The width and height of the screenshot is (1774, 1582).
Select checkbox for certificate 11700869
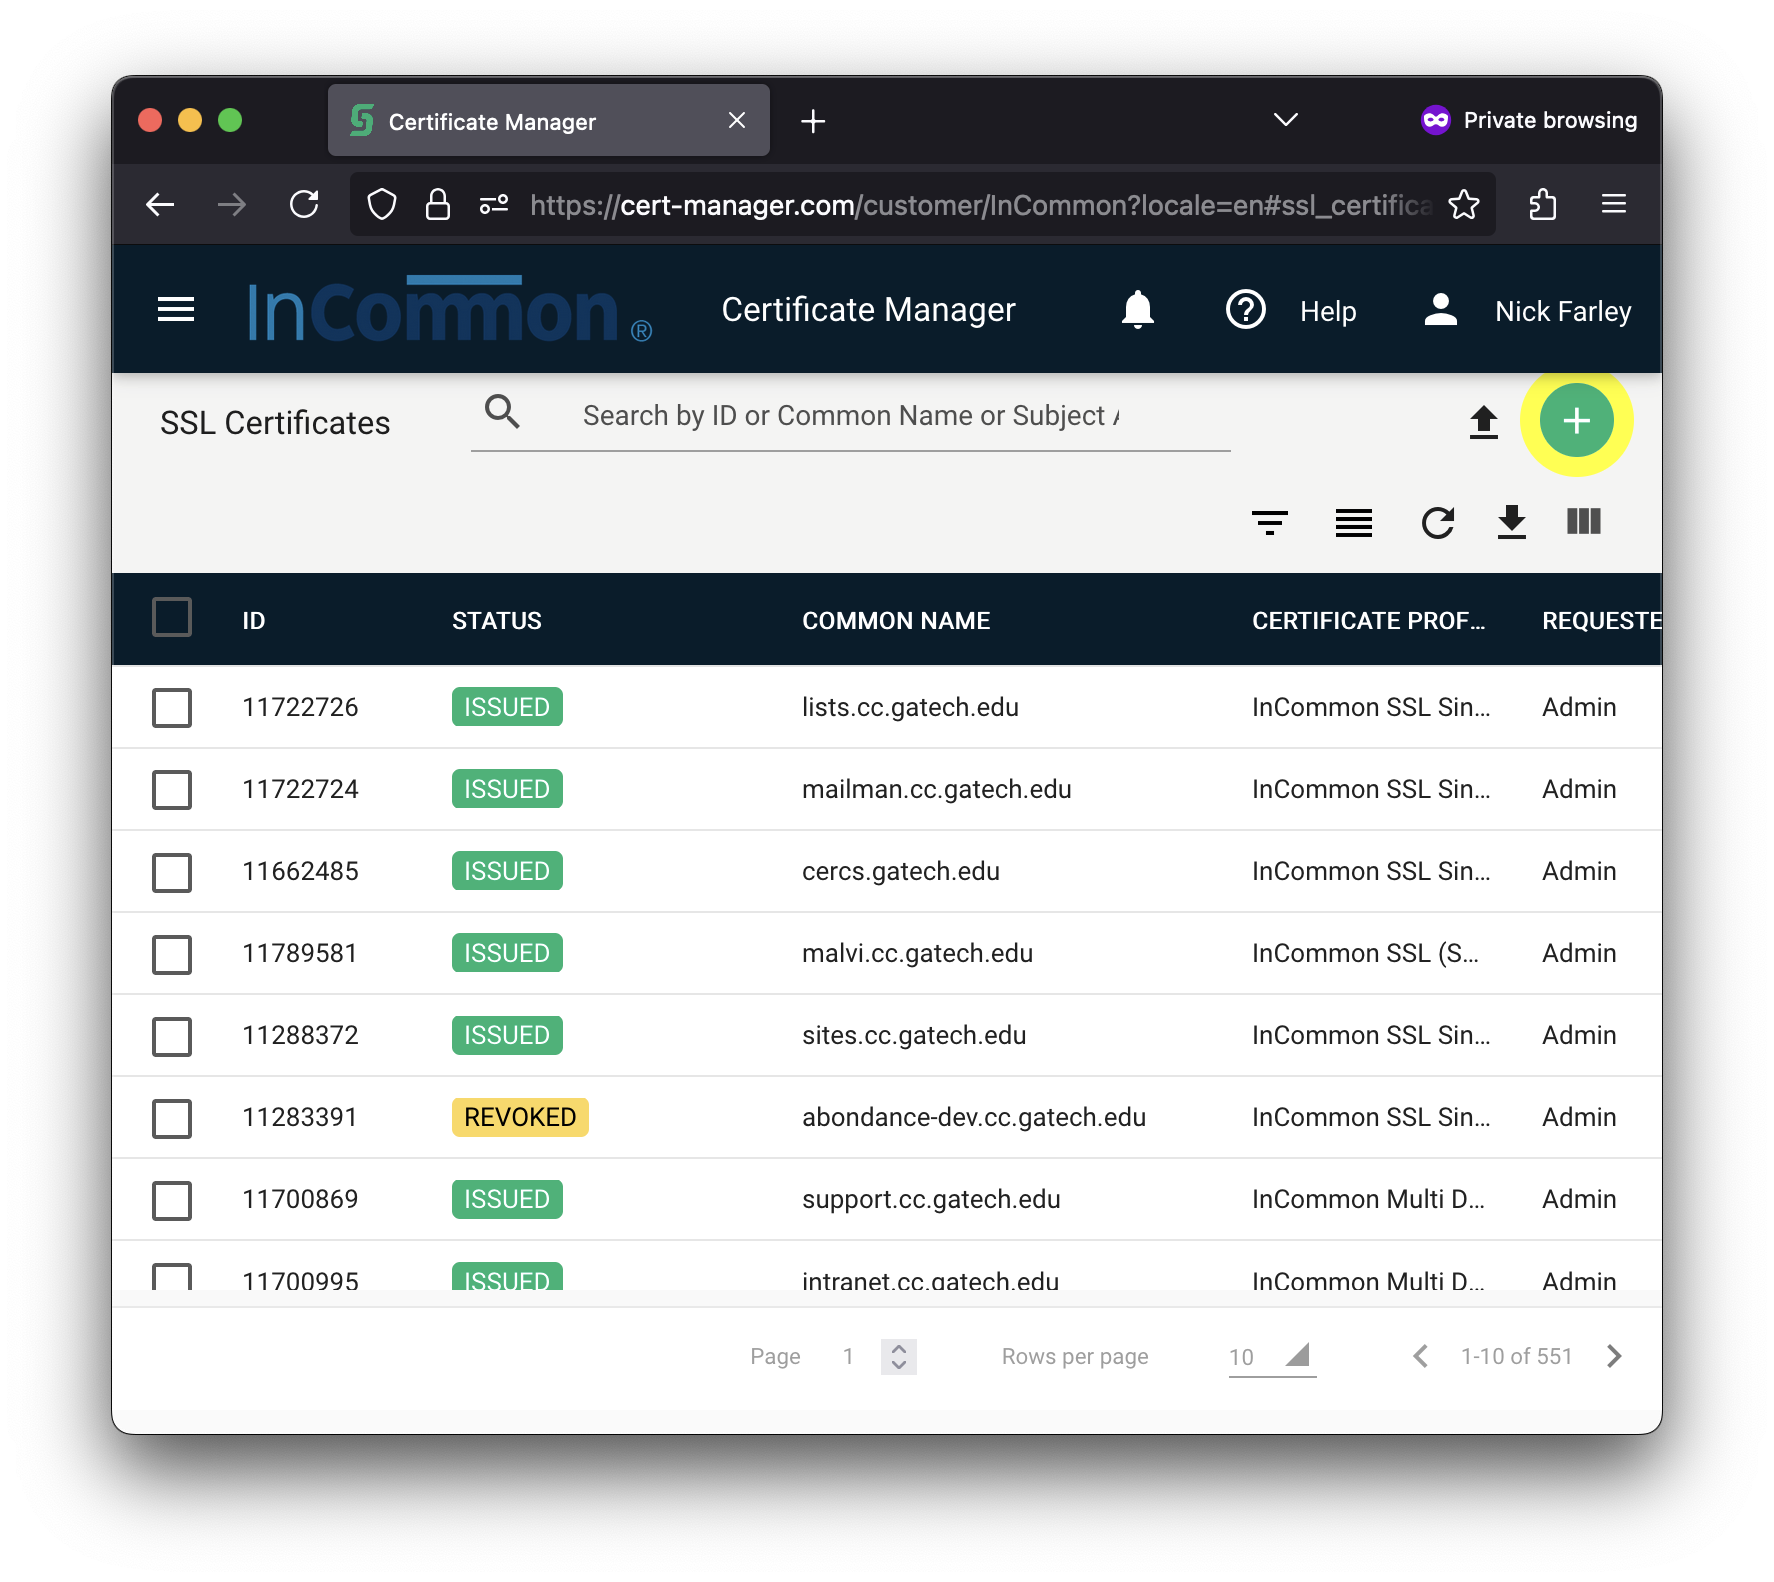point(172,1200)
